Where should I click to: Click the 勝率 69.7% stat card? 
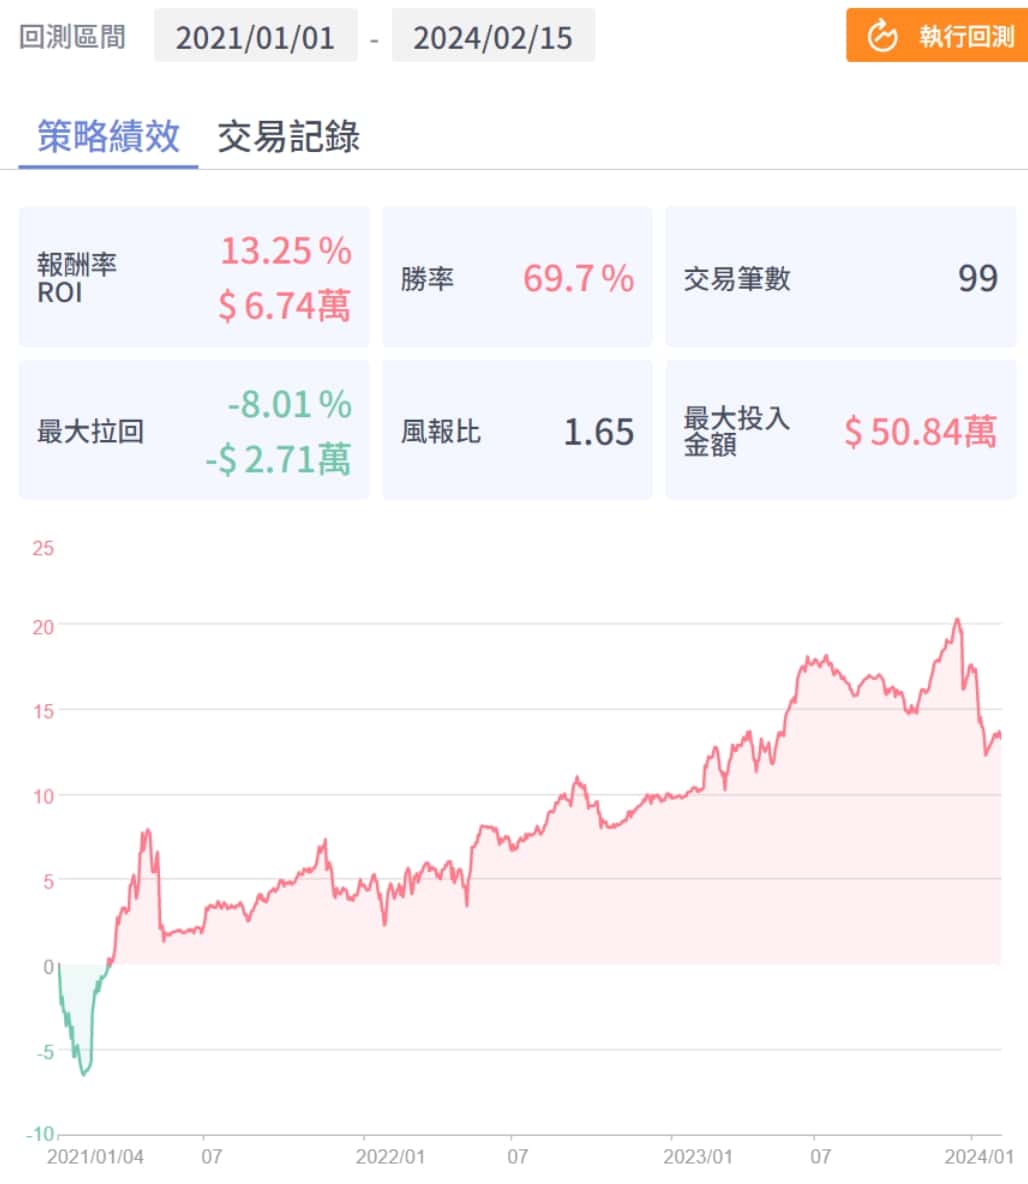coord(517,277)
